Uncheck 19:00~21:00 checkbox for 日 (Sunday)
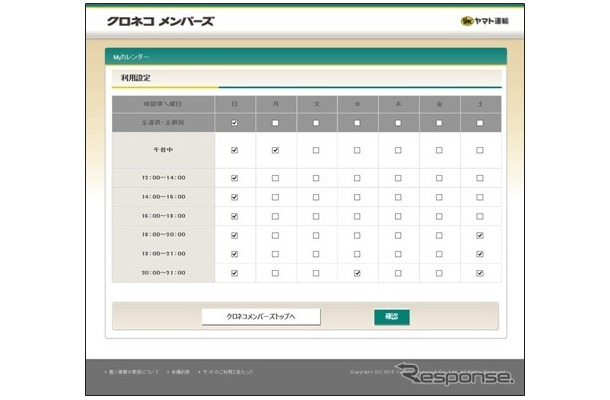 click(234, 254)
